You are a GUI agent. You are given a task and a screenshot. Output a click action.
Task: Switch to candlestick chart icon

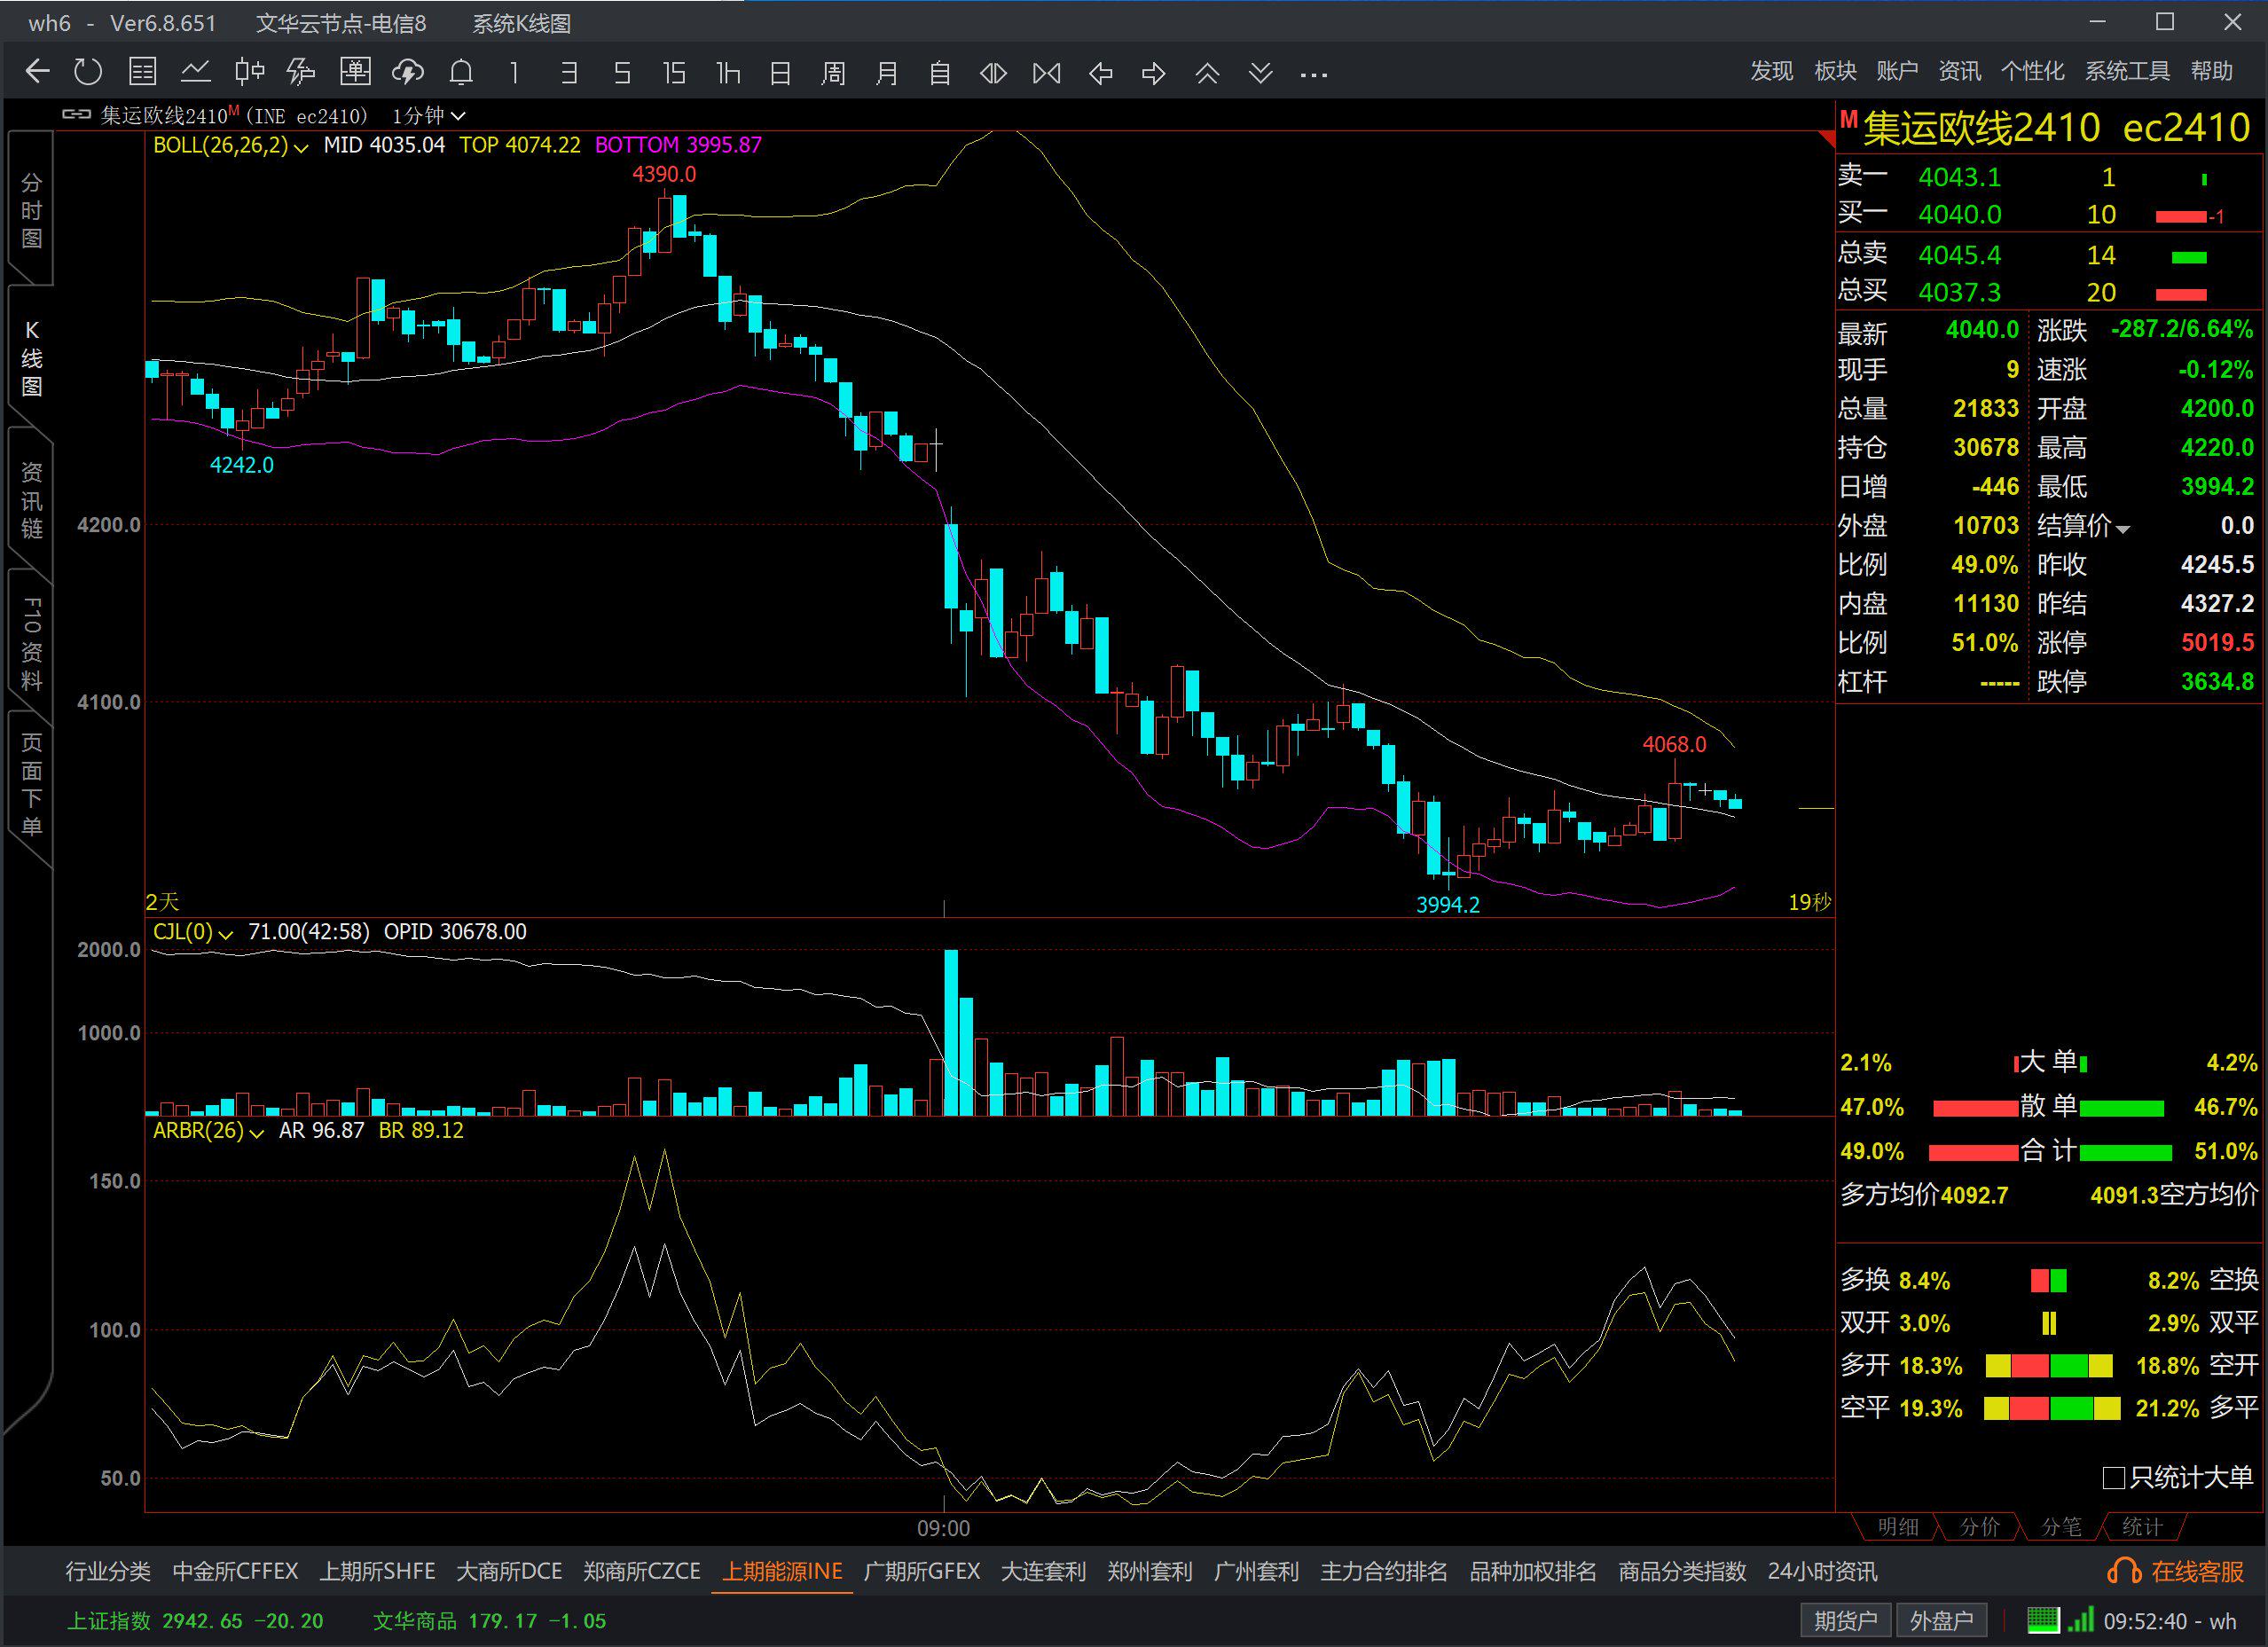click(x=249, y=72)
